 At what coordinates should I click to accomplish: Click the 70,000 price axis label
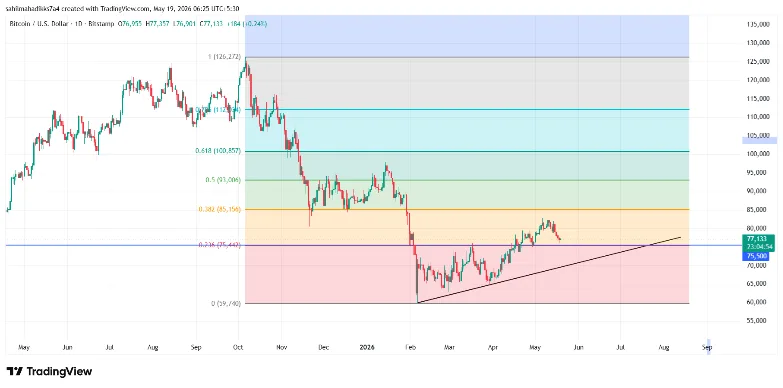757,266
